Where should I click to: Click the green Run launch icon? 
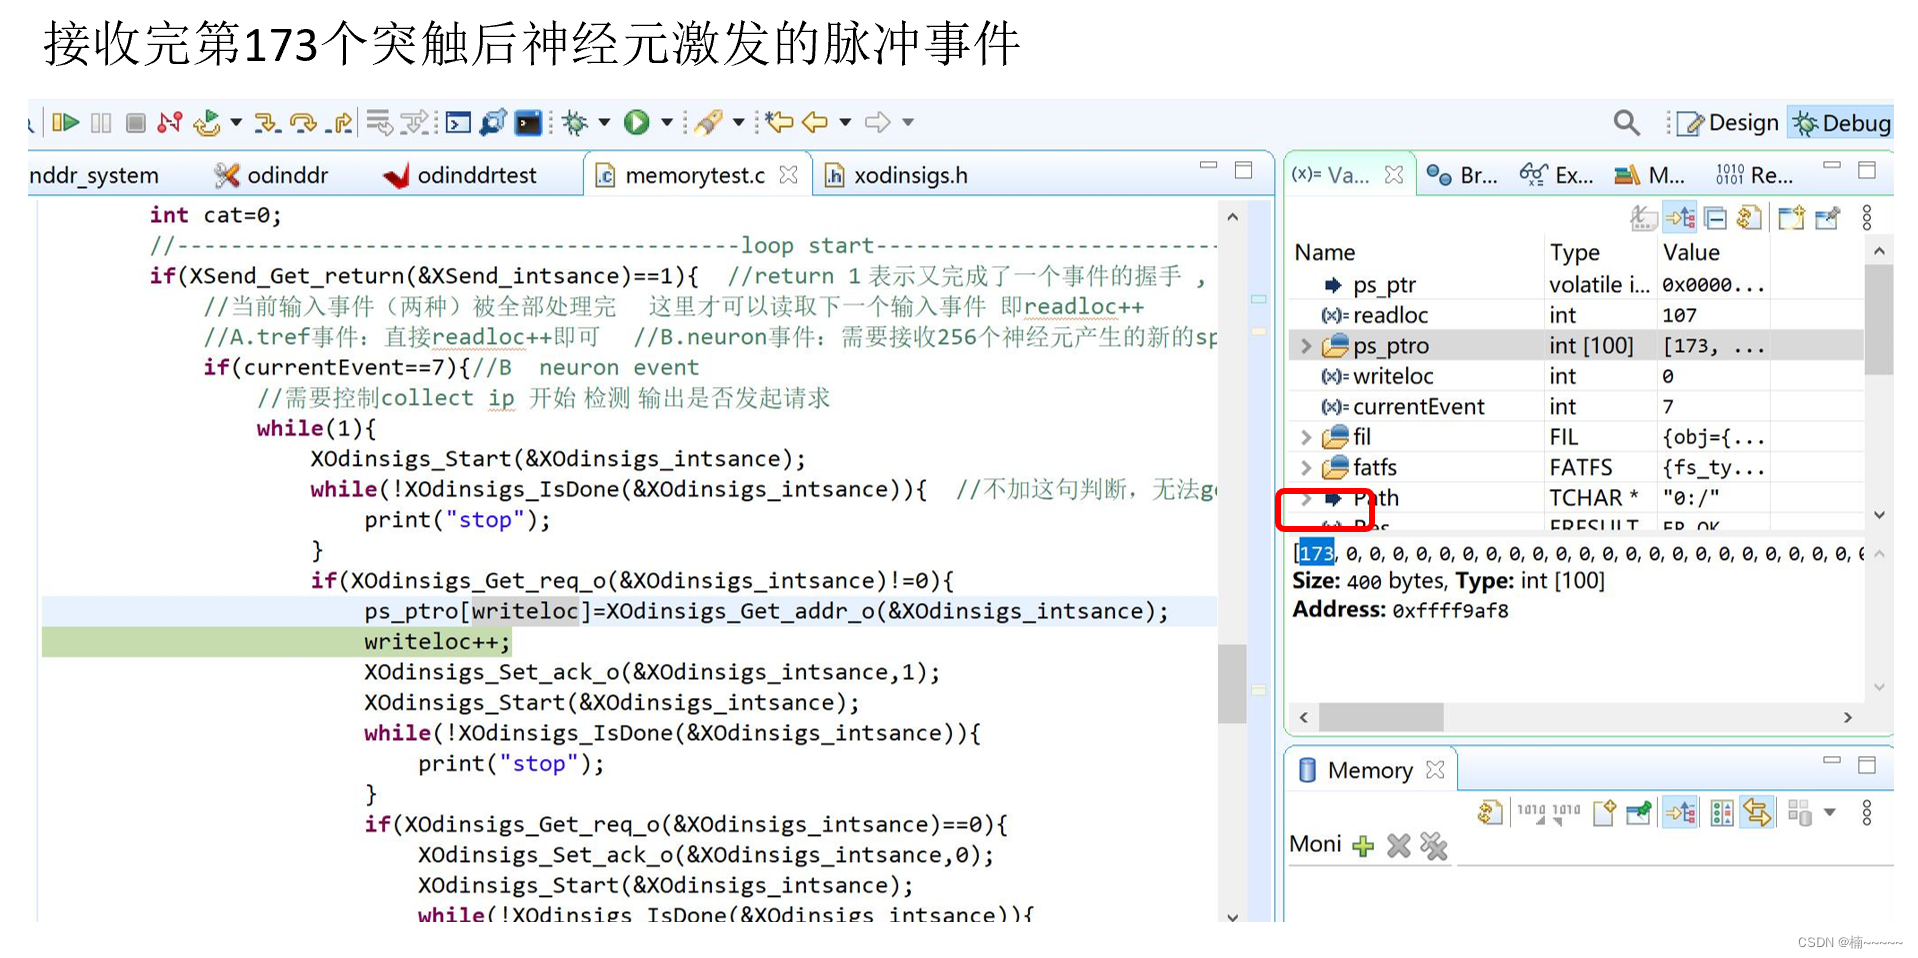point(637,122)
